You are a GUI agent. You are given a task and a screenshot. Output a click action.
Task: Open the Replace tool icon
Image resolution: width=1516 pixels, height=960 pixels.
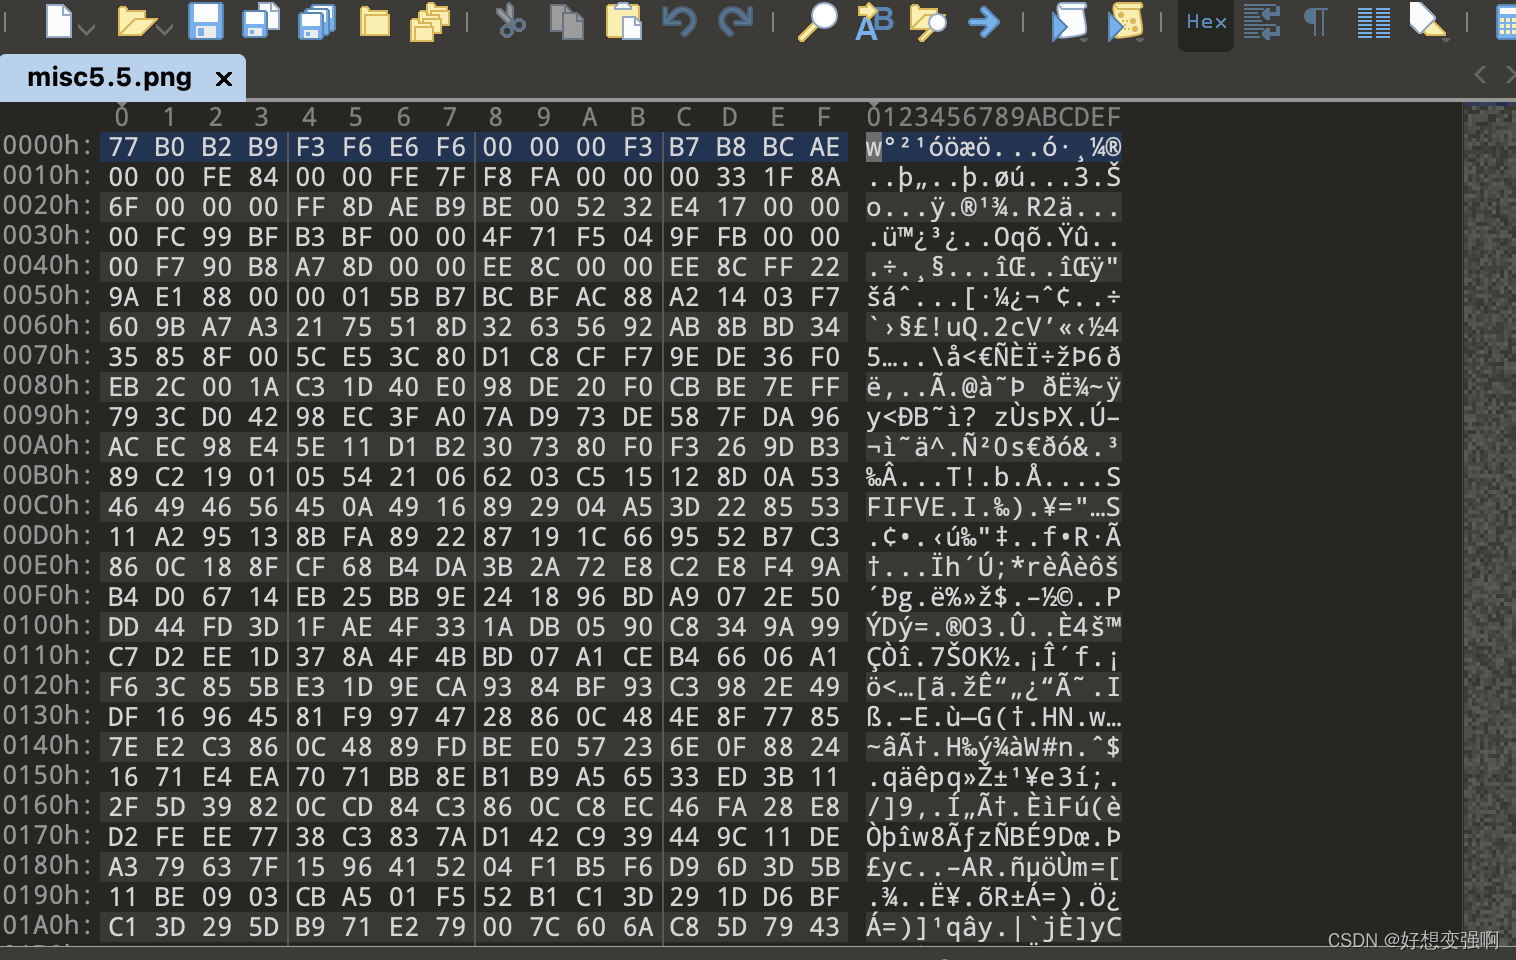click(874, 21)
